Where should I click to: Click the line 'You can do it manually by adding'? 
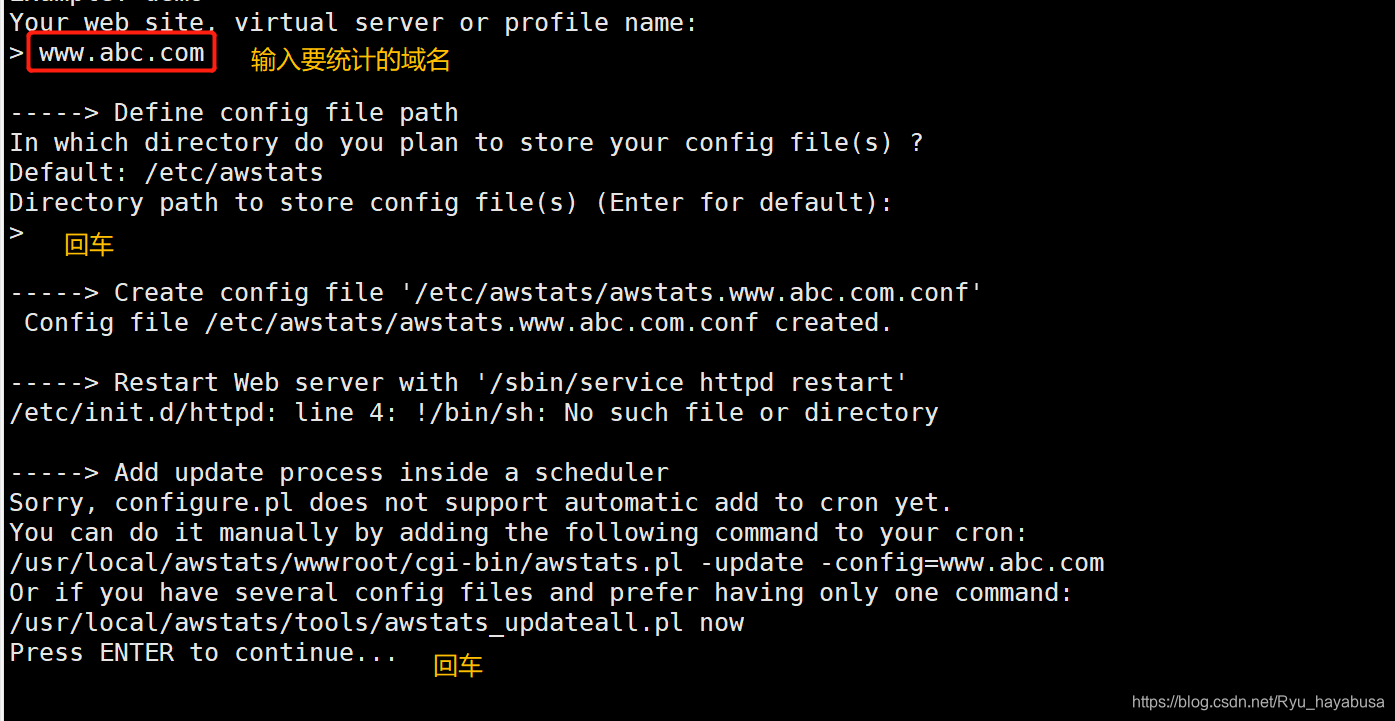click(x=518, y=533)
